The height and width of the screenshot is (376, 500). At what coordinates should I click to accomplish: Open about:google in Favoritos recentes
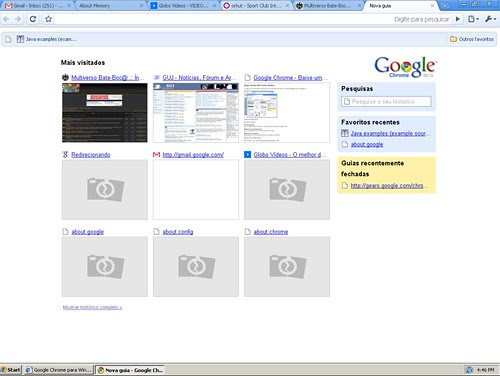(367, 144)
